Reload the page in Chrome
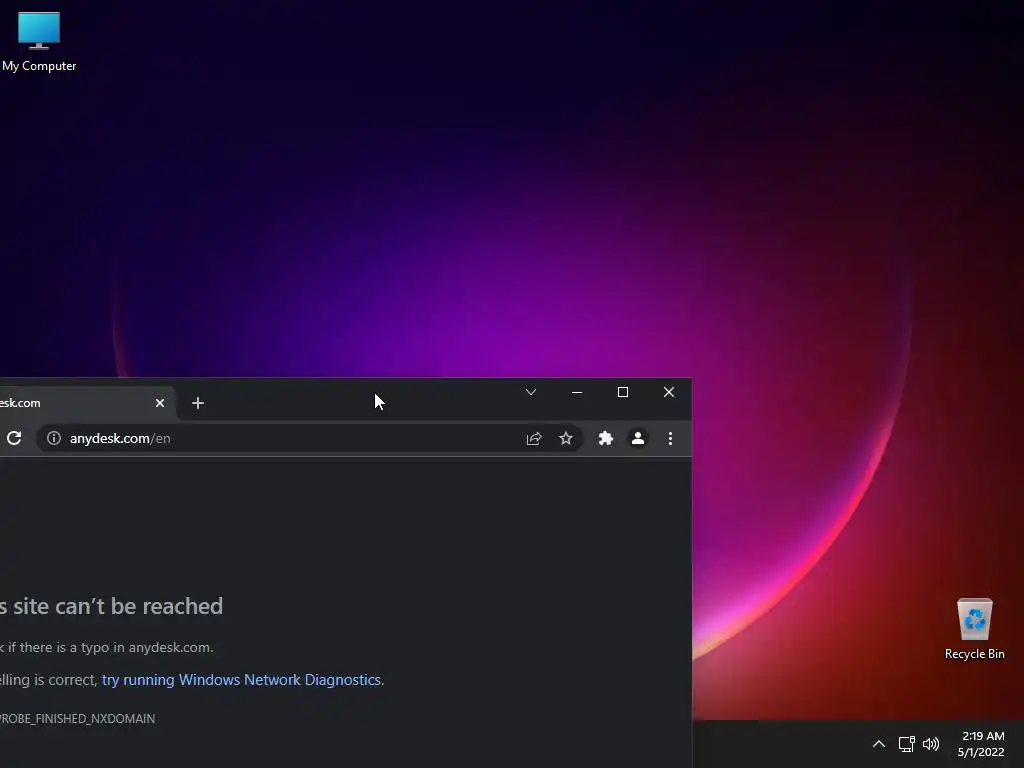1024x768 pixels. tap(14, 438)
